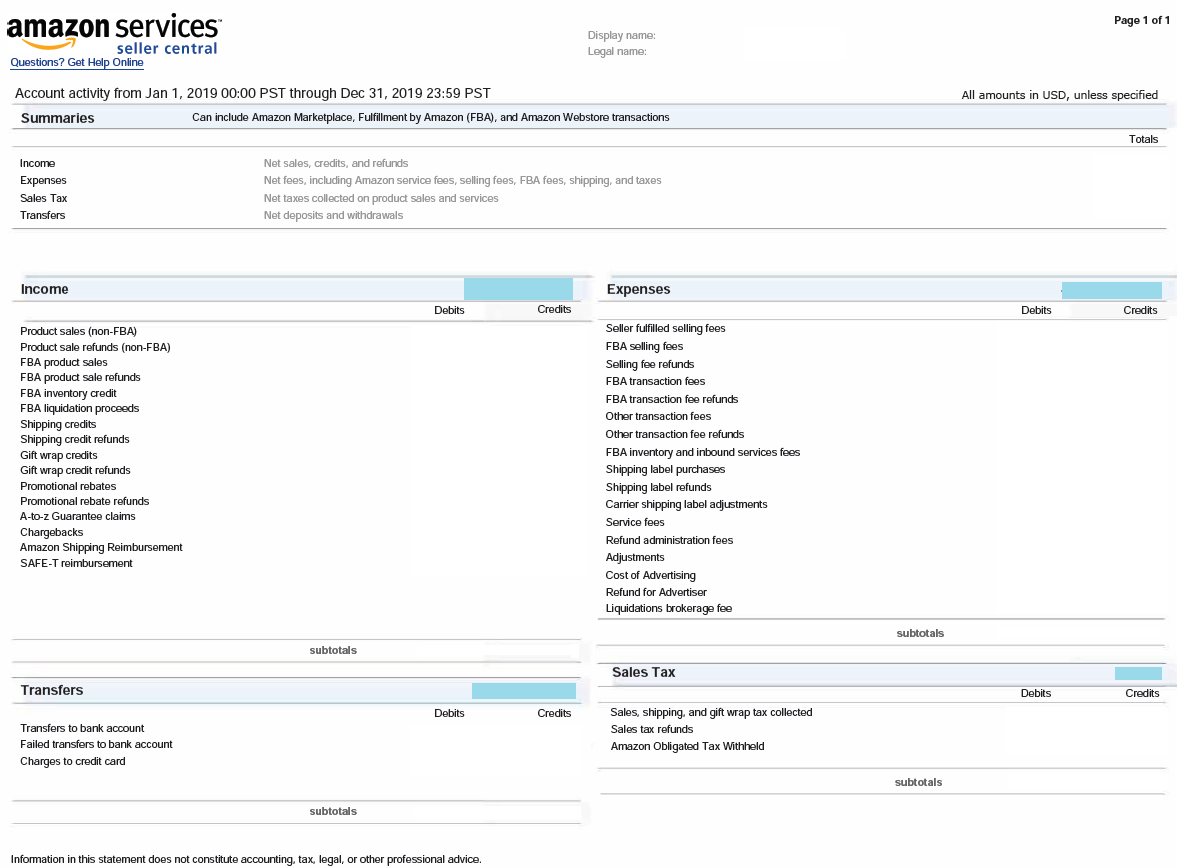
Task: Click the FBA transaction fee refunds row
Action: (x=671, y=400)
